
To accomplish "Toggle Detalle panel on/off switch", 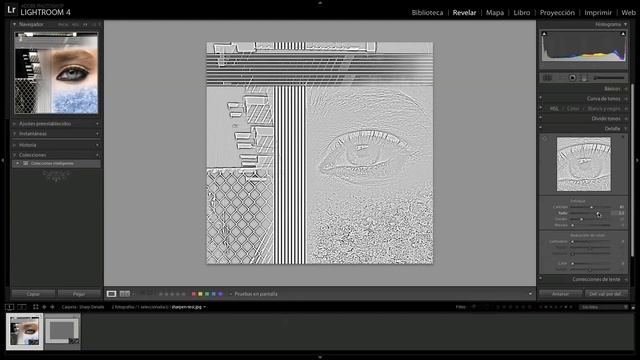I will tap(541, 128).
